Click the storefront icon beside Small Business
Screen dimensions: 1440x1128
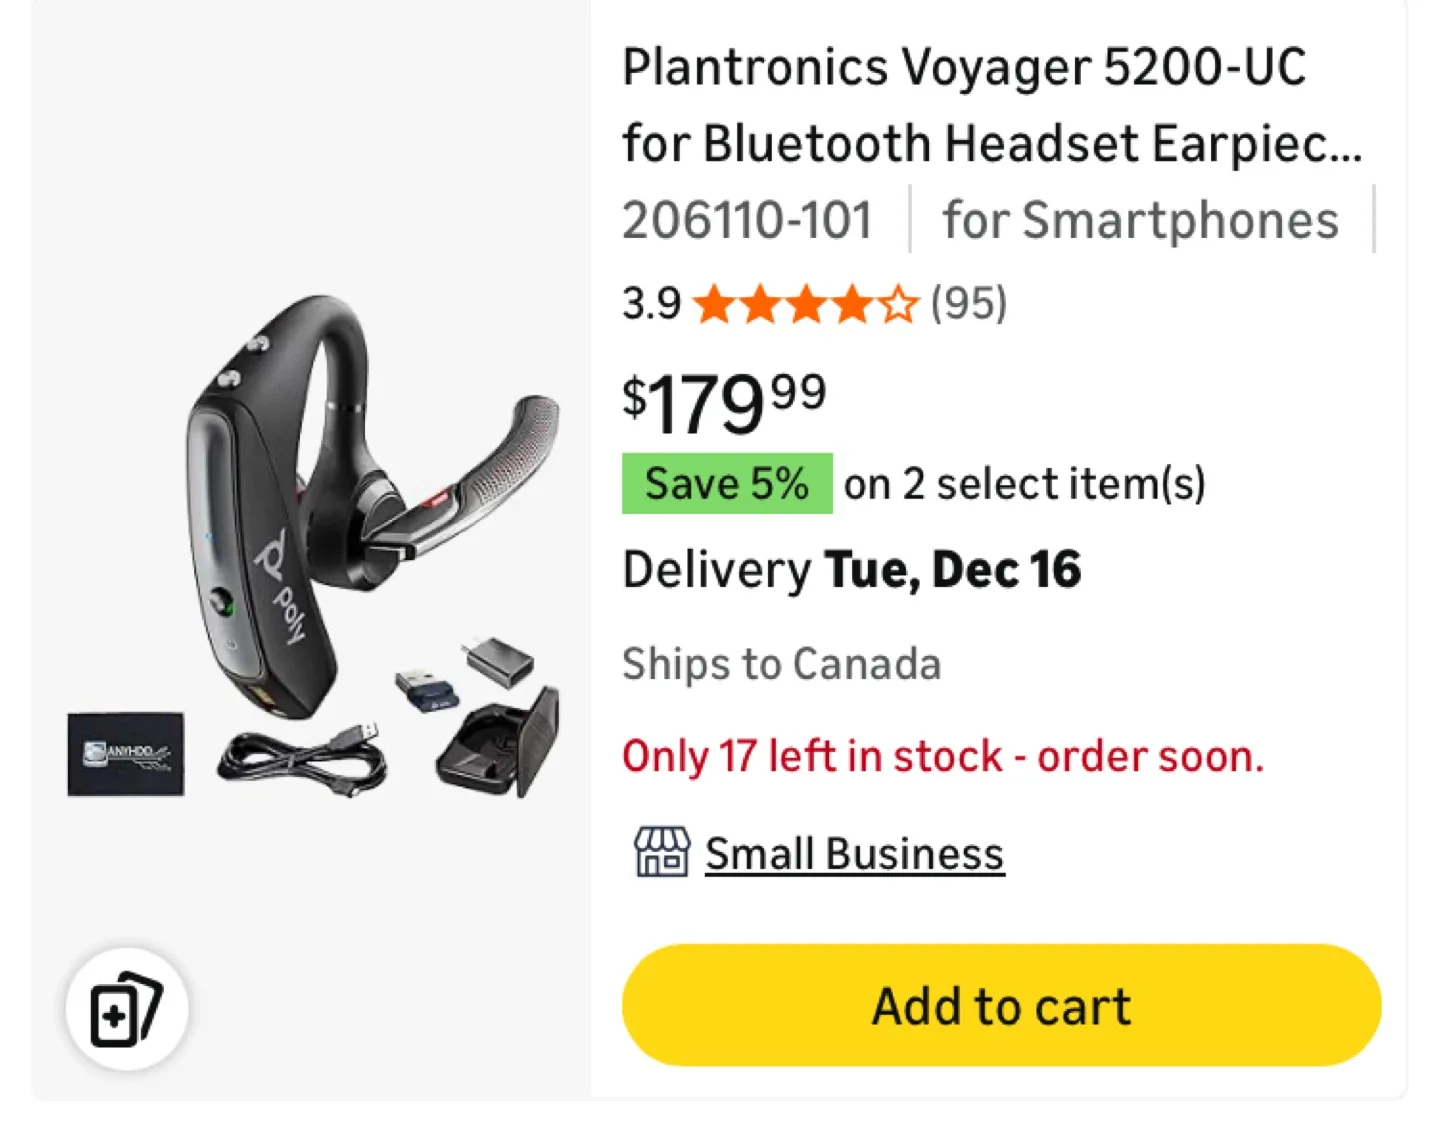[662, 852]
